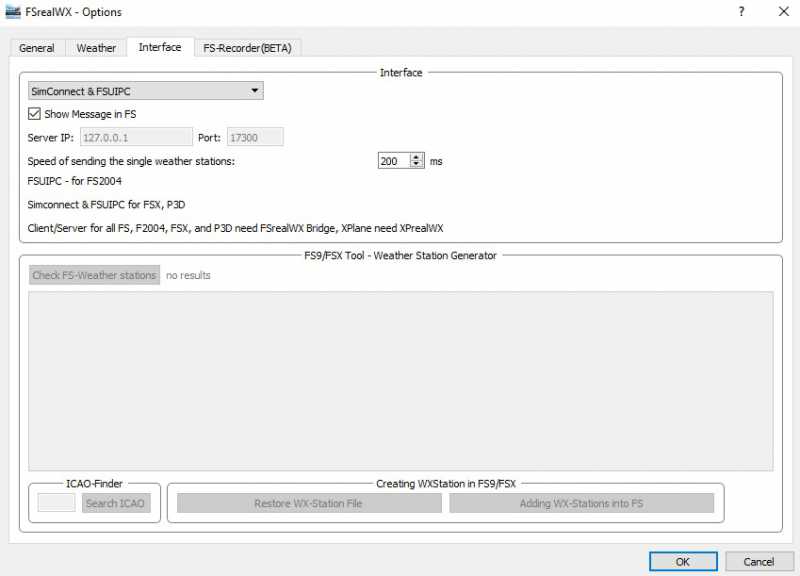Click the 'no results' status text
The image size is (800, 576).
(x=188, y=276)
